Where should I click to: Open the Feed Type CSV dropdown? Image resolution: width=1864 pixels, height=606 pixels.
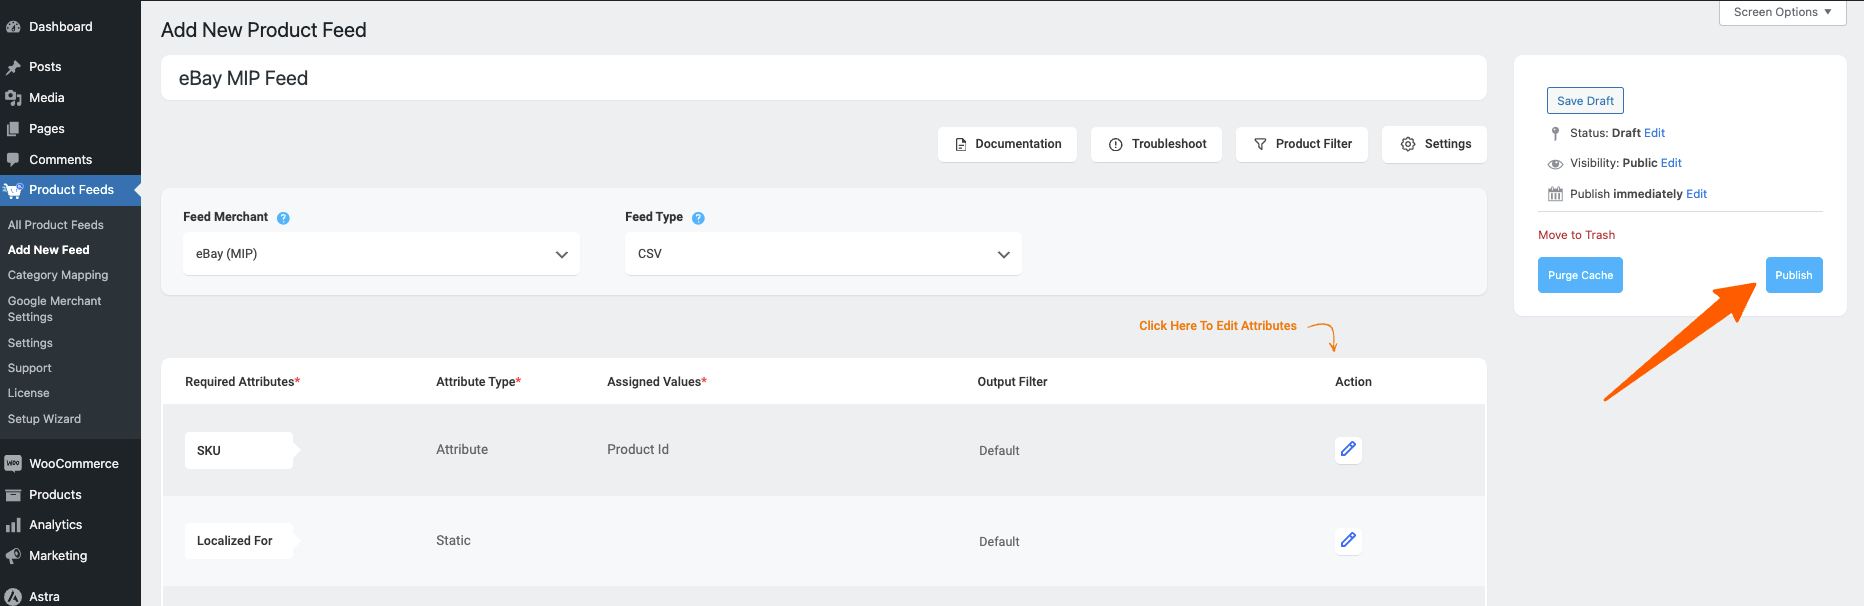point(823,254)
